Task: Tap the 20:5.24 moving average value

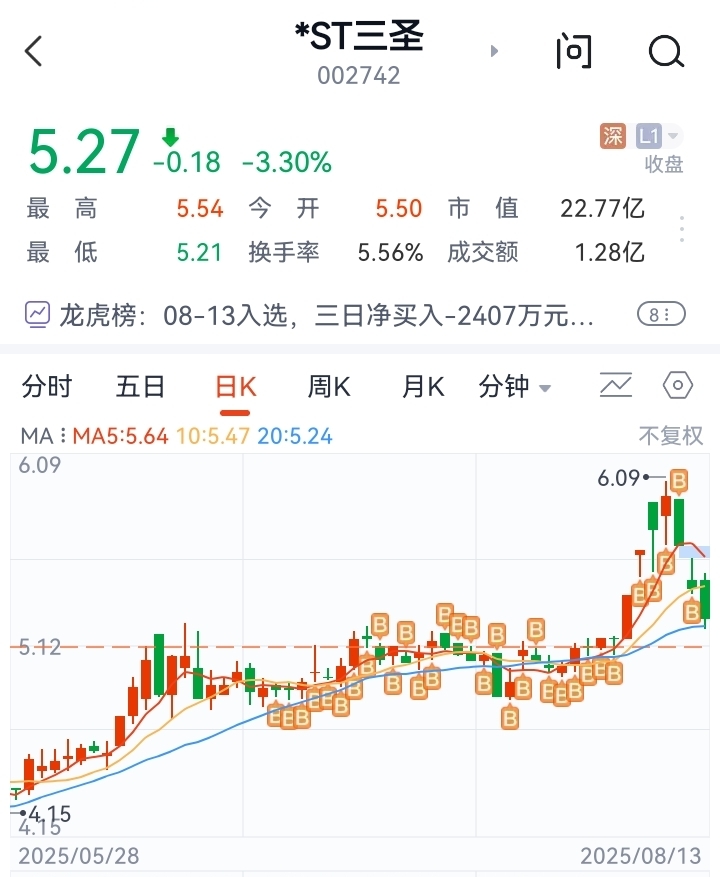Action: click(295, 436)
